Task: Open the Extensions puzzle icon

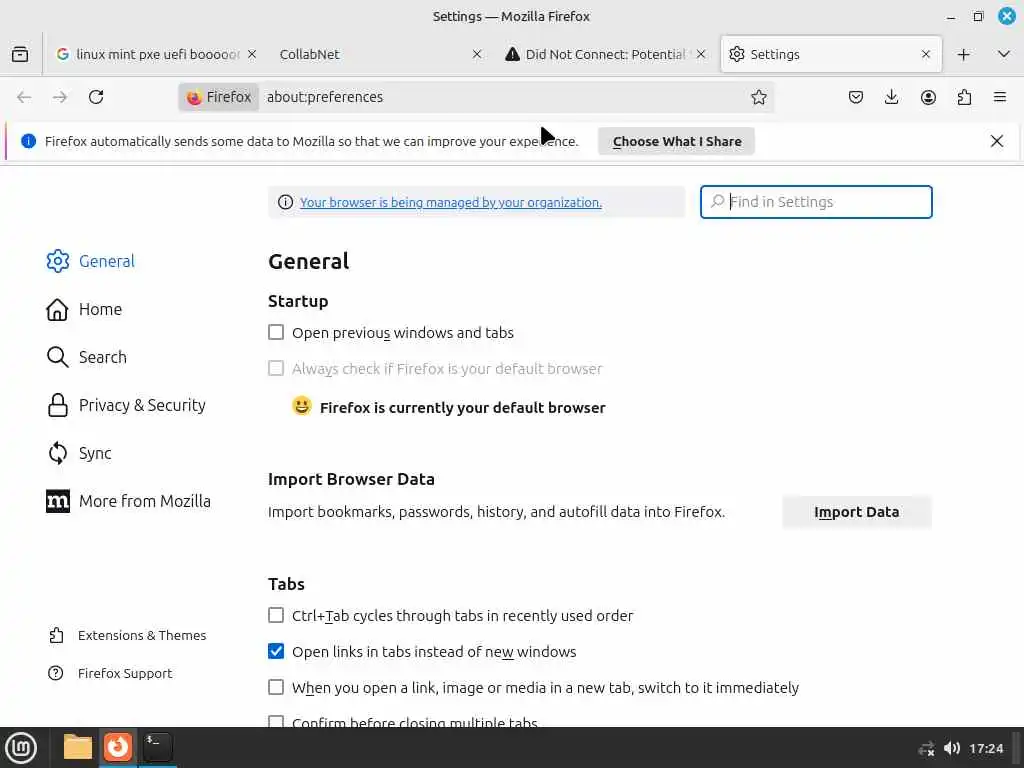Action: (x=964, y=97)
